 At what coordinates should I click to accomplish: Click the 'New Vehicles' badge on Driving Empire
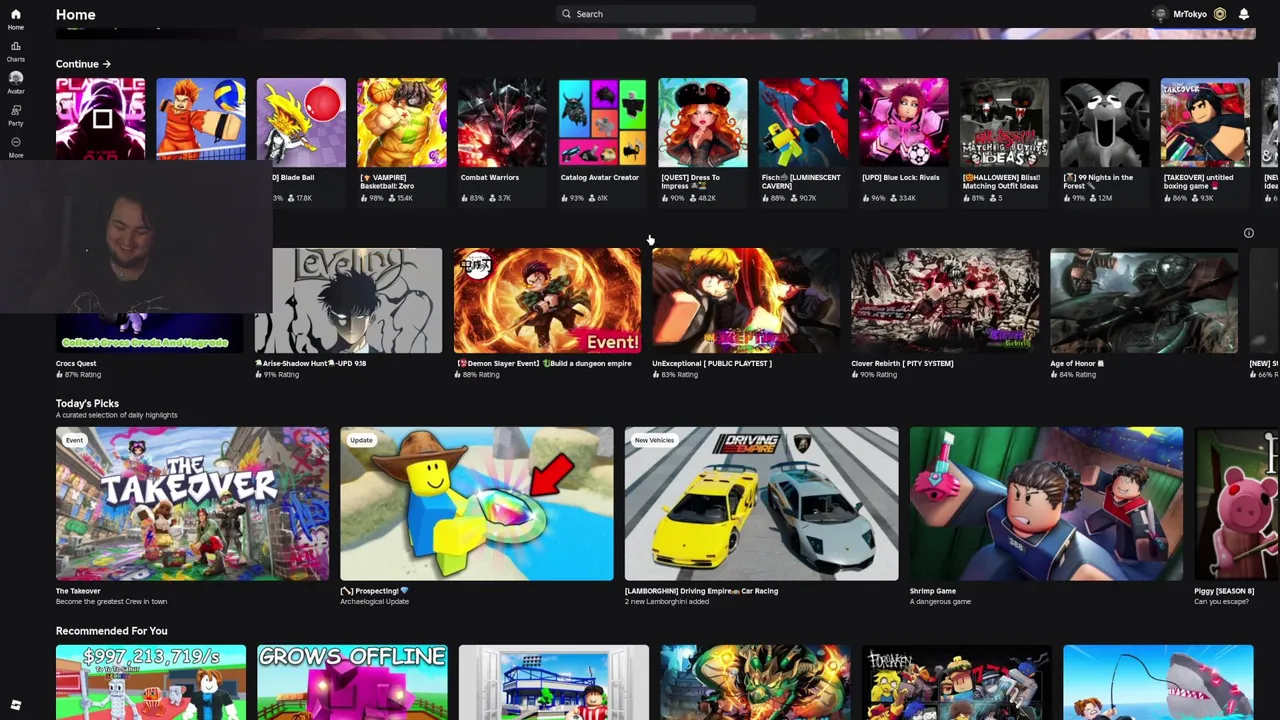coord(654,440)
